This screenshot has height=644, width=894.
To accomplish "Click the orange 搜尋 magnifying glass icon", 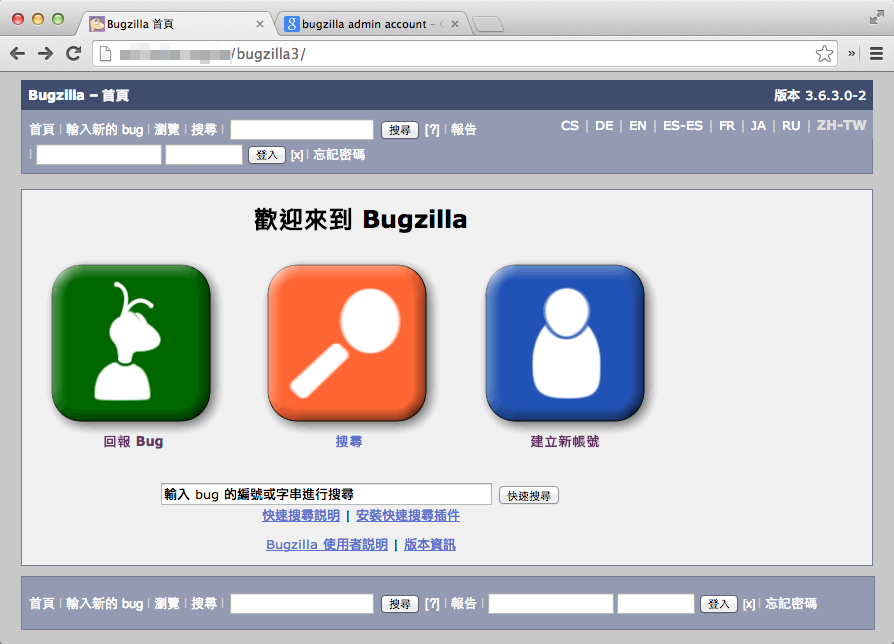I will pyautogui.click(x=349, y=340).
